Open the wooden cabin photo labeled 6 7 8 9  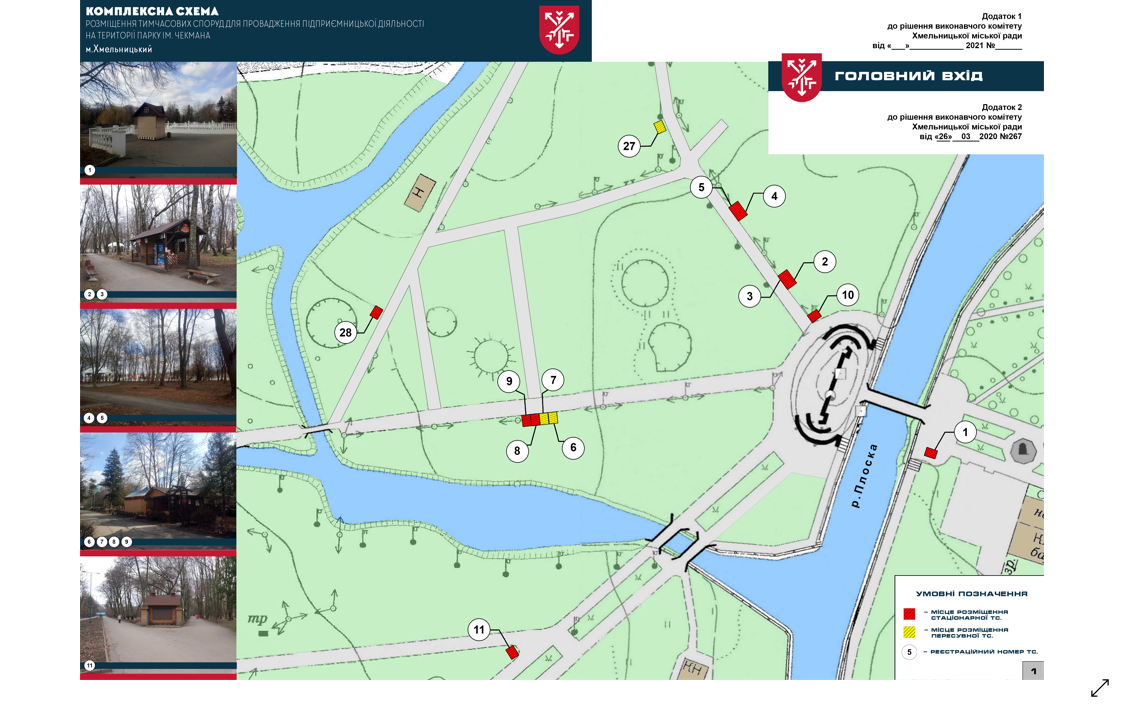click(158, 491)
